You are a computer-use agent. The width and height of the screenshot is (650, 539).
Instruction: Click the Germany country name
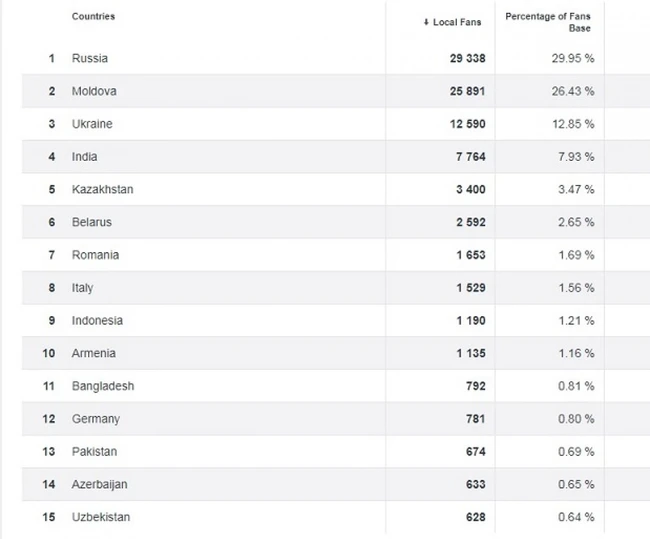(96, 419)
